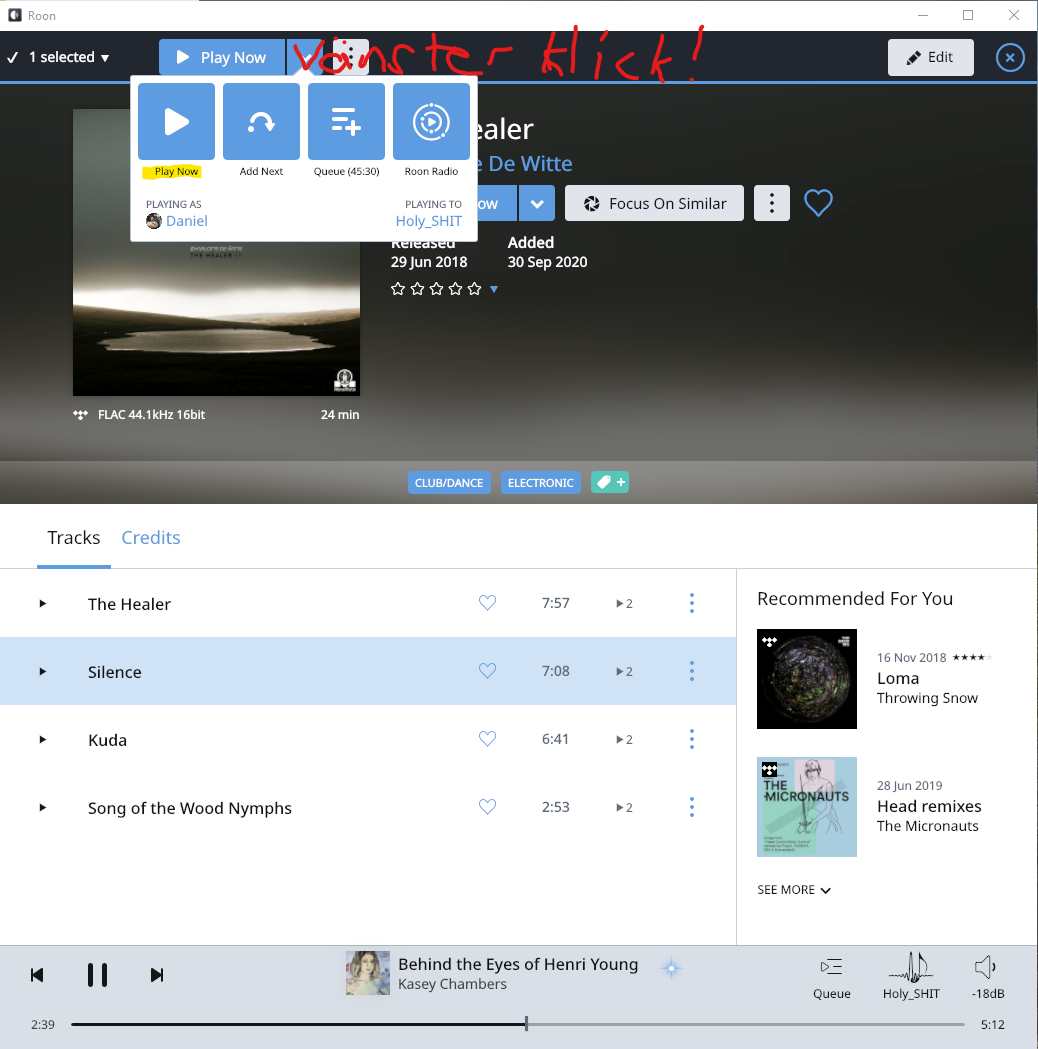Click the Edit button with pencil

click(x=930, y=58)
